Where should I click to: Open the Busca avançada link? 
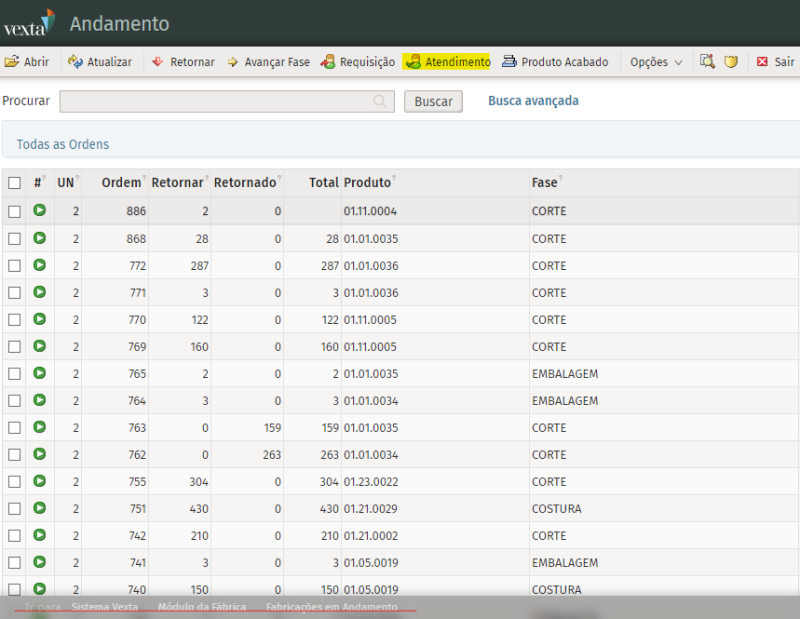click(533, 101)
